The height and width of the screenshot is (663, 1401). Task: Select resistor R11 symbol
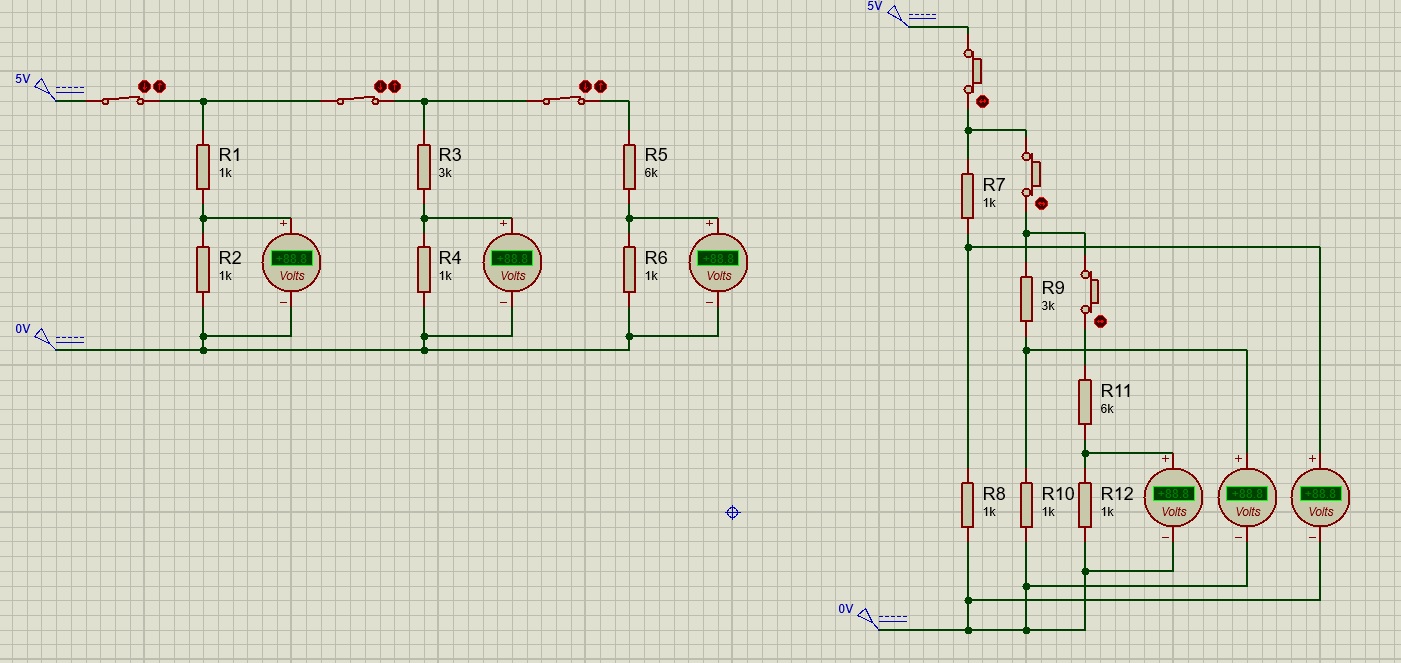1085,401
